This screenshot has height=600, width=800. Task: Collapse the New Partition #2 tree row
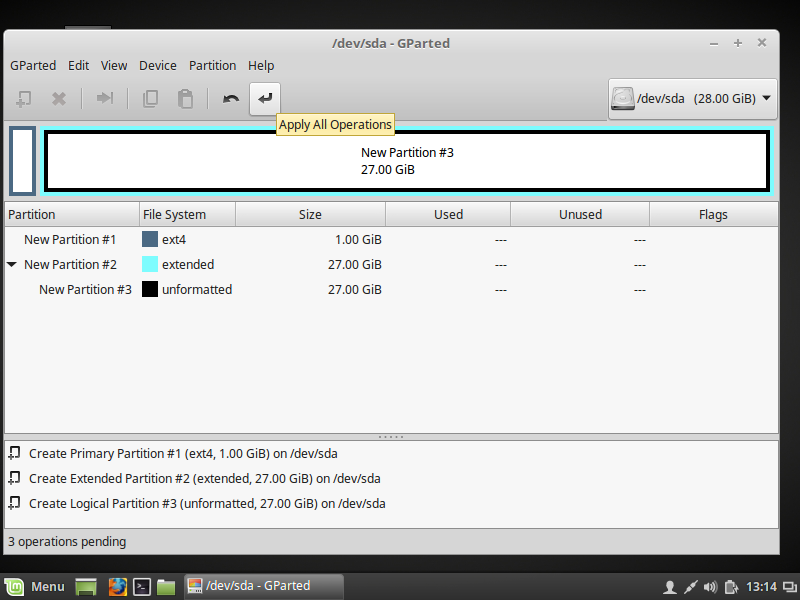point(12,264)
